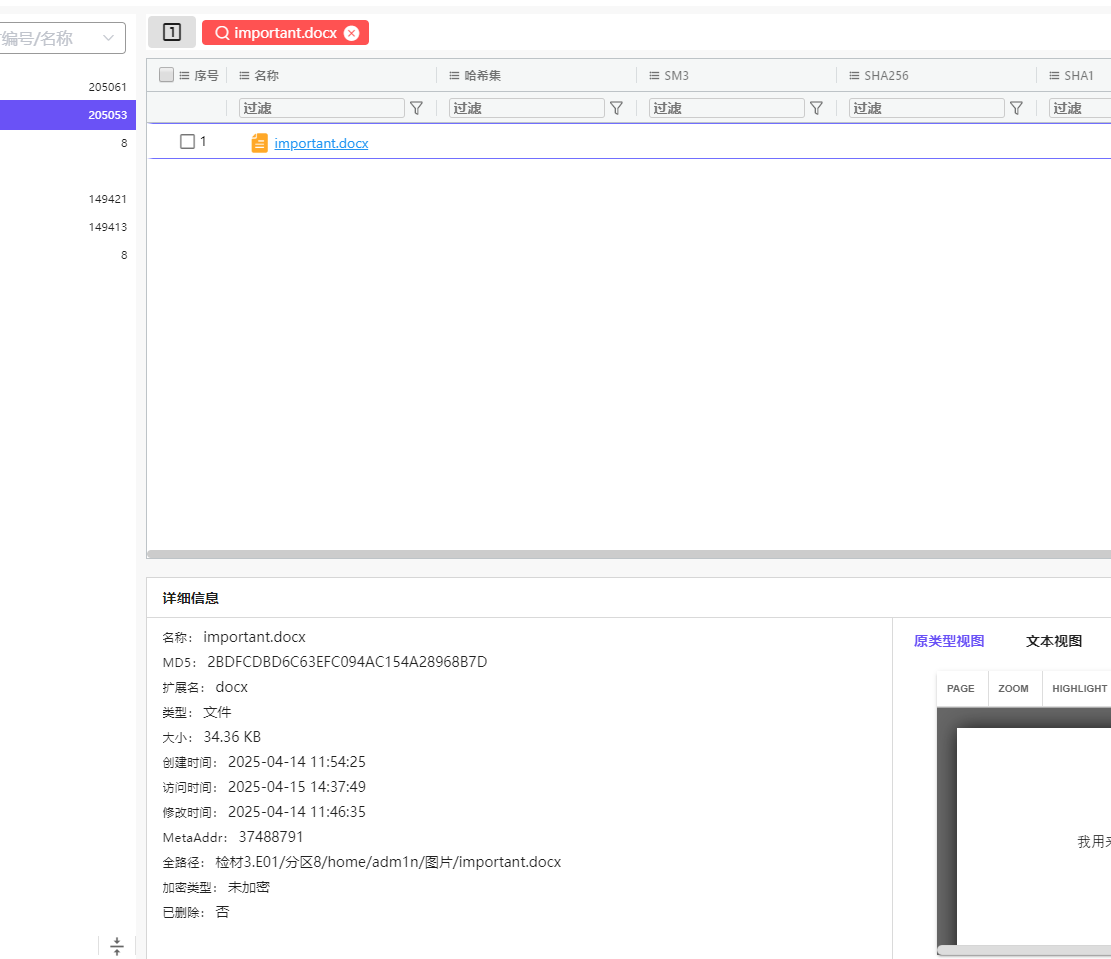Image resolution: width=1111 pixels, height=959 pixels.
Task: Click the filter funnel icon for SM3 column
Action: (x=816, y=108)
